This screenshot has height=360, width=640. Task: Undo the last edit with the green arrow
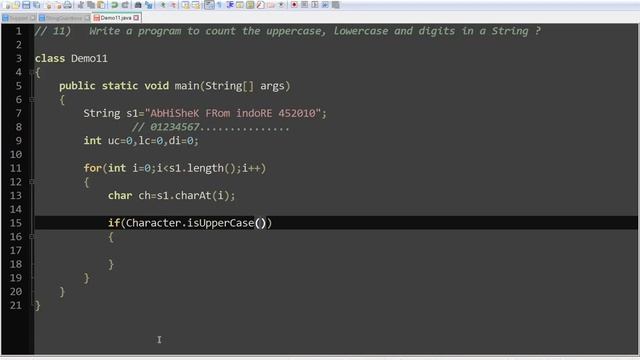point(115,5)
